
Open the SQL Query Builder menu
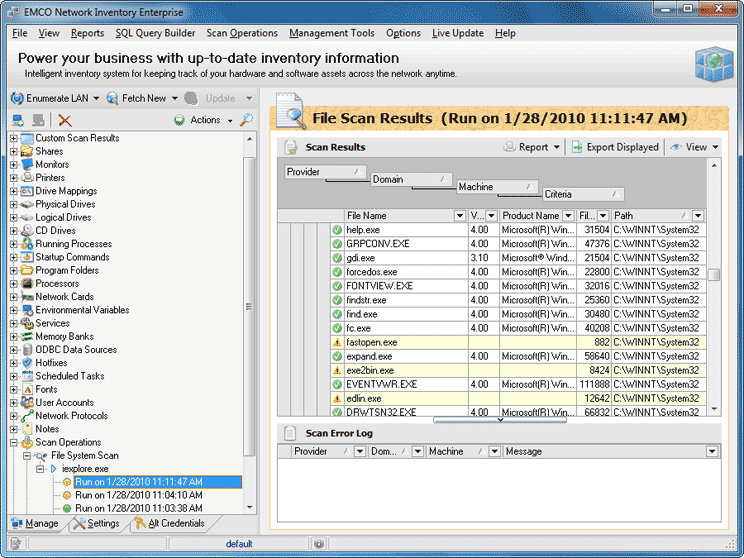(155, 33)
